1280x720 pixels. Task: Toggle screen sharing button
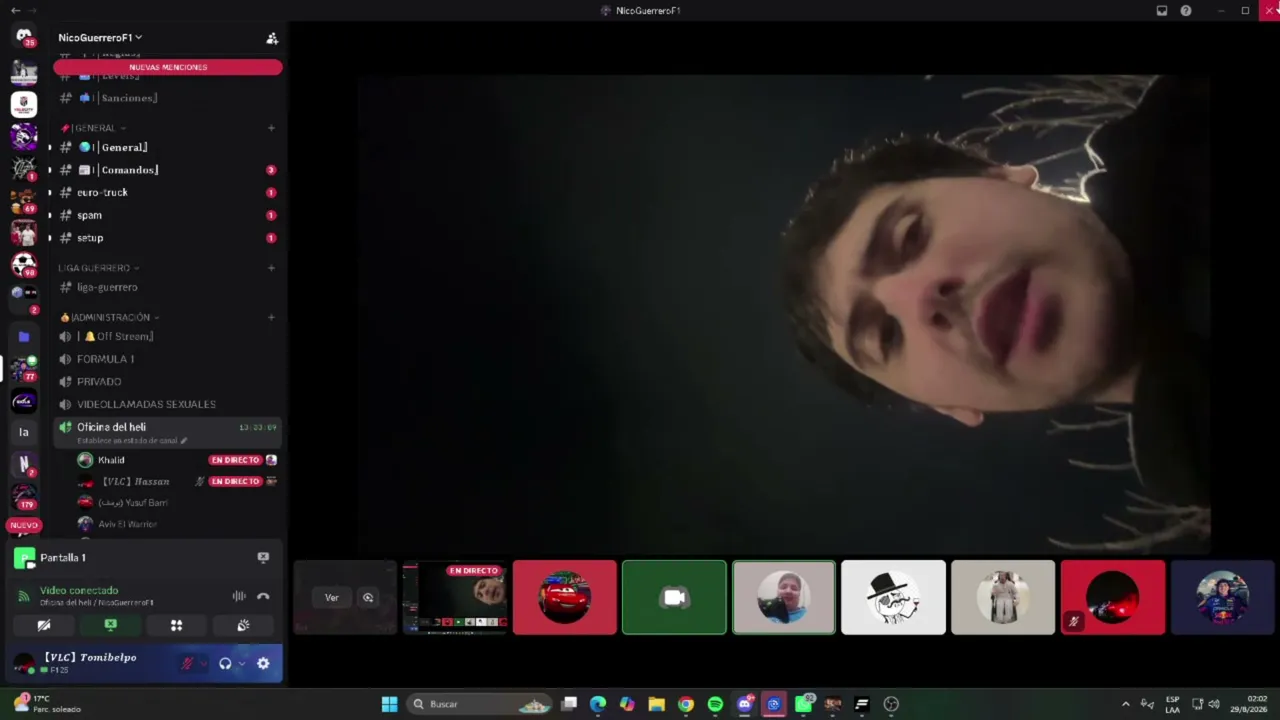110,625
